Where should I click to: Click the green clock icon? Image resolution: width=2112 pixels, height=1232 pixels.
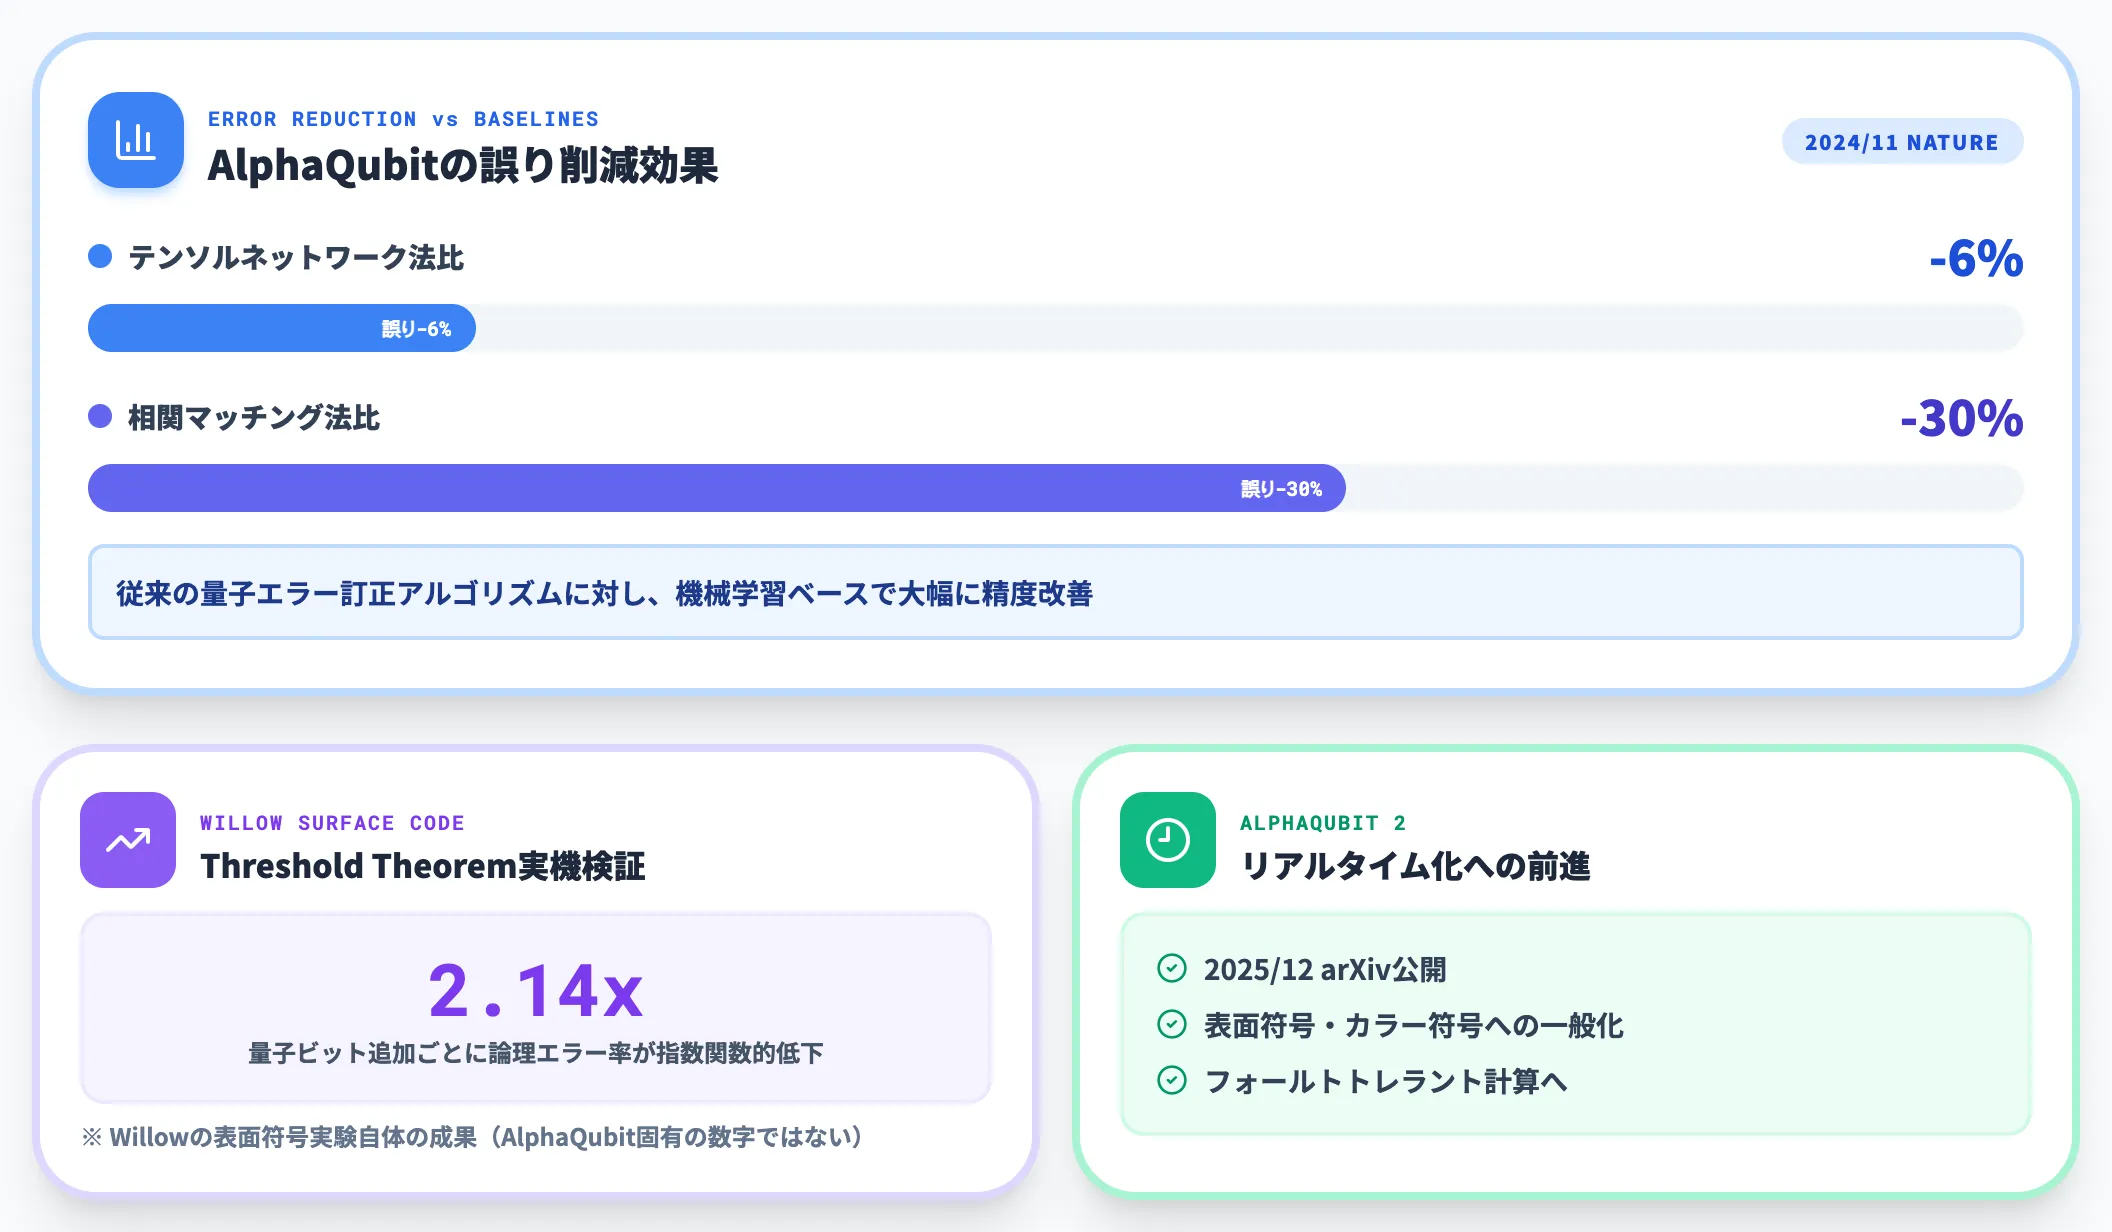1168,840
